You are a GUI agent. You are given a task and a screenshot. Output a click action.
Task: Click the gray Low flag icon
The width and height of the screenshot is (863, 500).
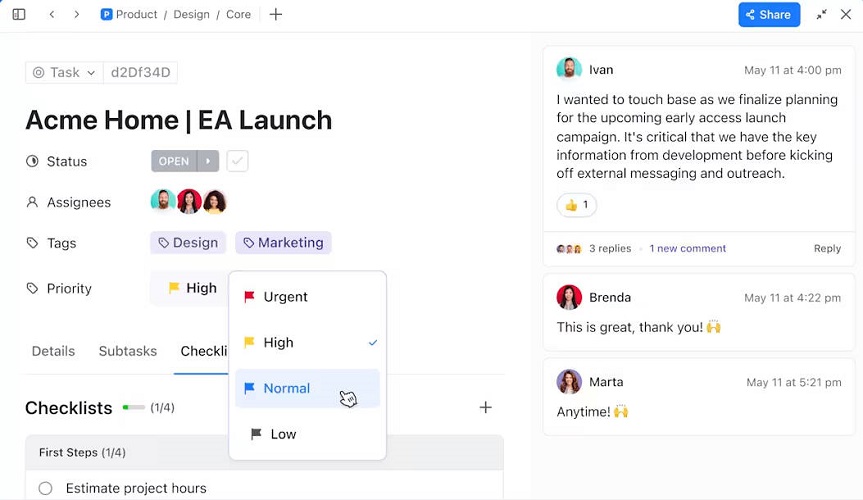pyautogui.click(x=256, y=434)
